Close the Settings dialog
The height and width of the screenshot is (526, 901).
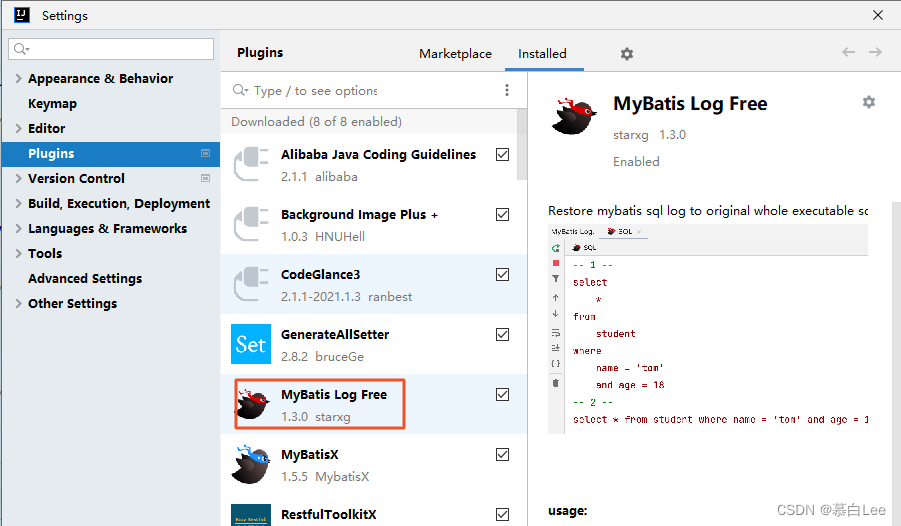(877, 15)
